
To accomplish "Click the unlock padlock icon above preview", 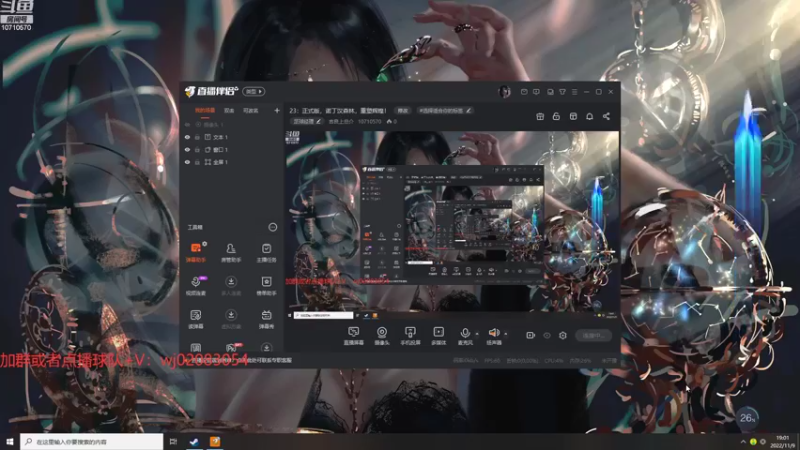I will (x=556, y=116).
